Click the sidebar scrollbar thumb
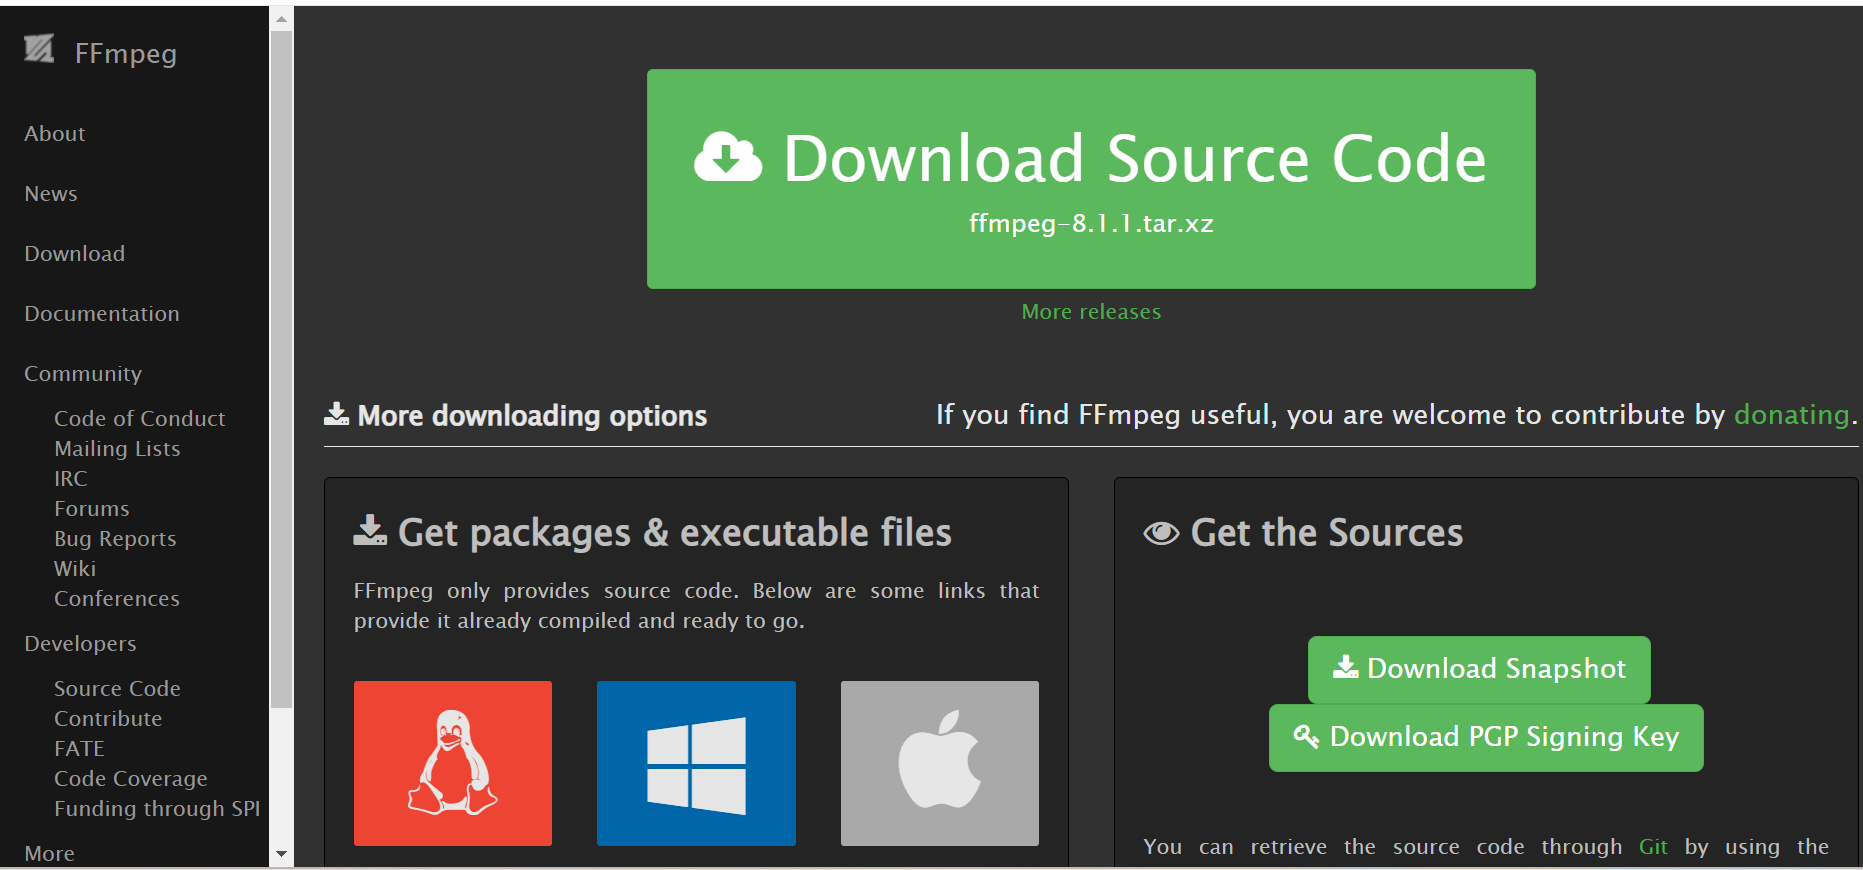Viewport: 1863px width, 870px height. click(281, 369)
